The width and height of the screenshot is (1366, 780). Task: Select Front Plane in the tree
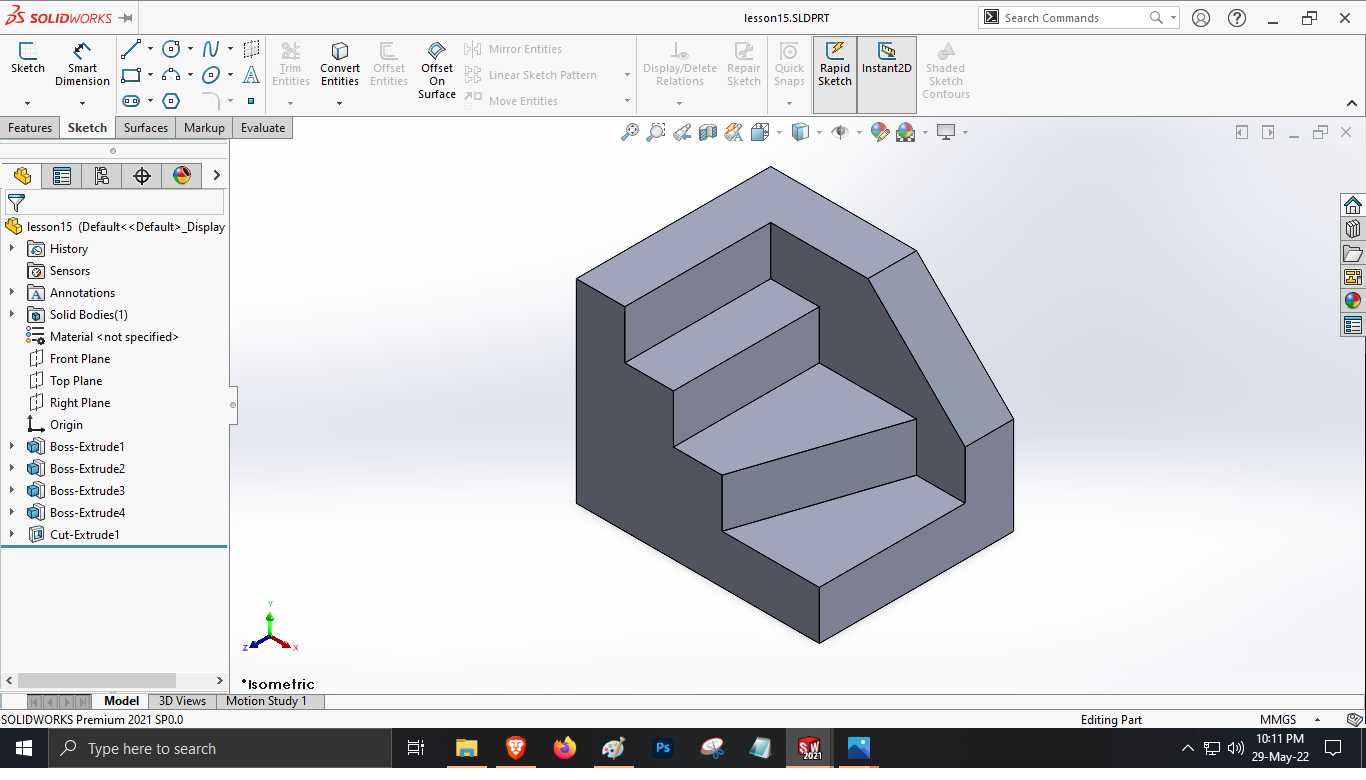click(x=80, y=358)
